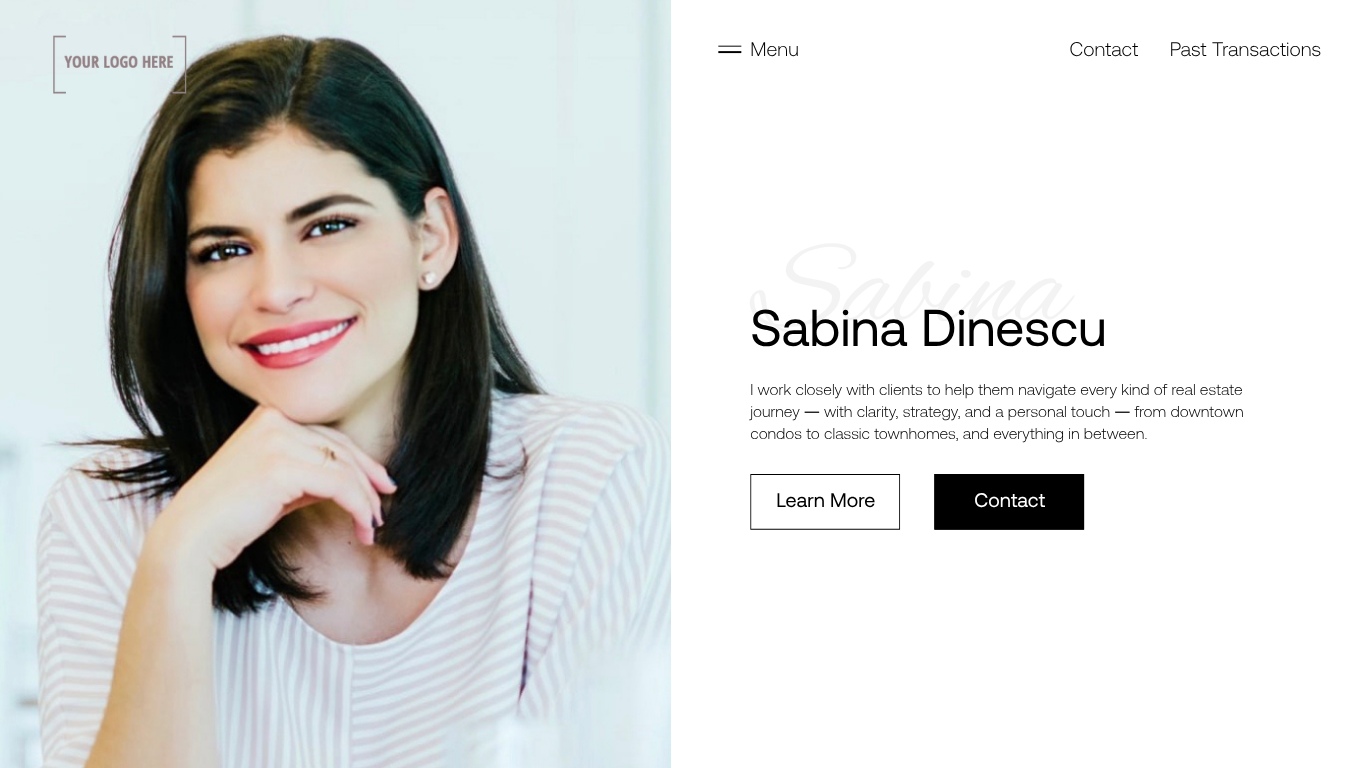The image size is (1366, 768).
Task: Select the 'Menu' text label
Action: click(x=774, y=49)
